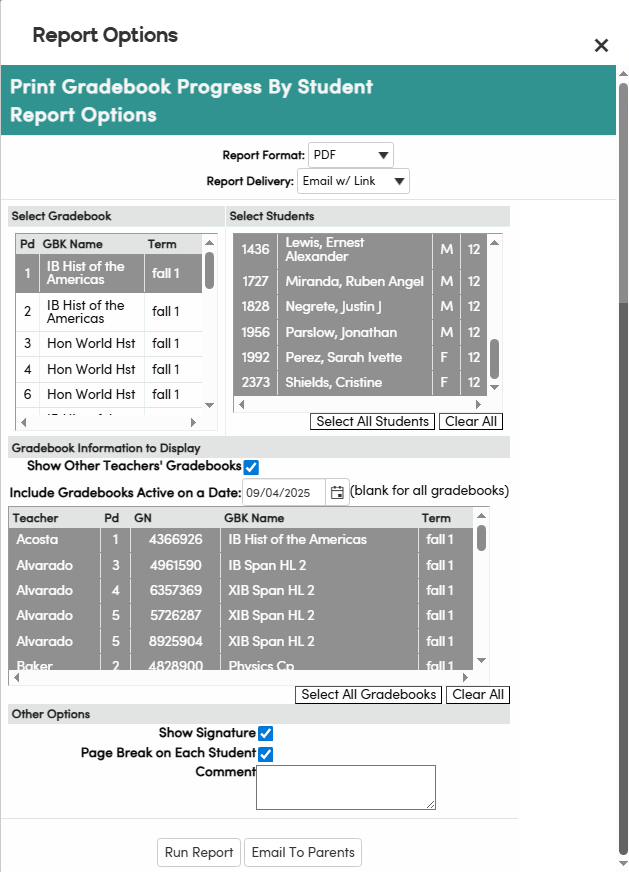The width and height of the screenshot is (629, 872).
Task: Click Clear All under the students list
Action: click(x=471, y=422)
